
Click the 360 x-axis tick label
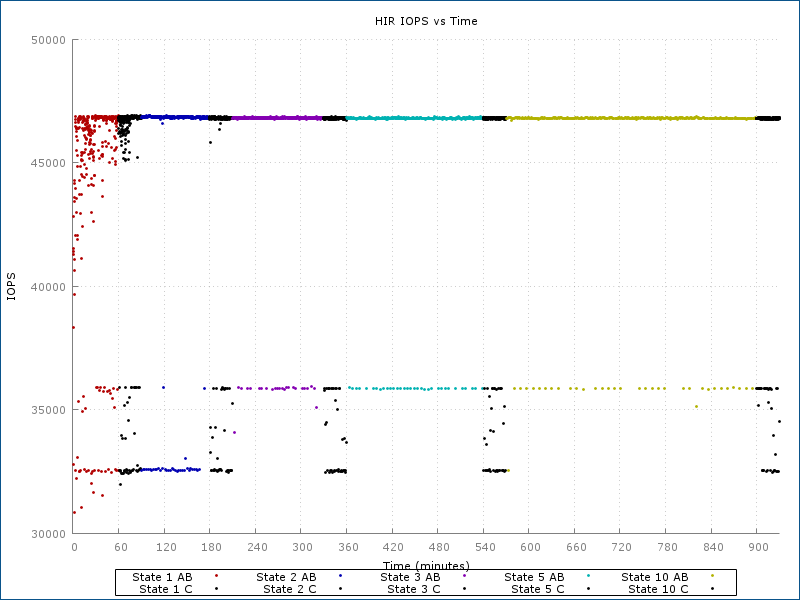coord(348,547)
